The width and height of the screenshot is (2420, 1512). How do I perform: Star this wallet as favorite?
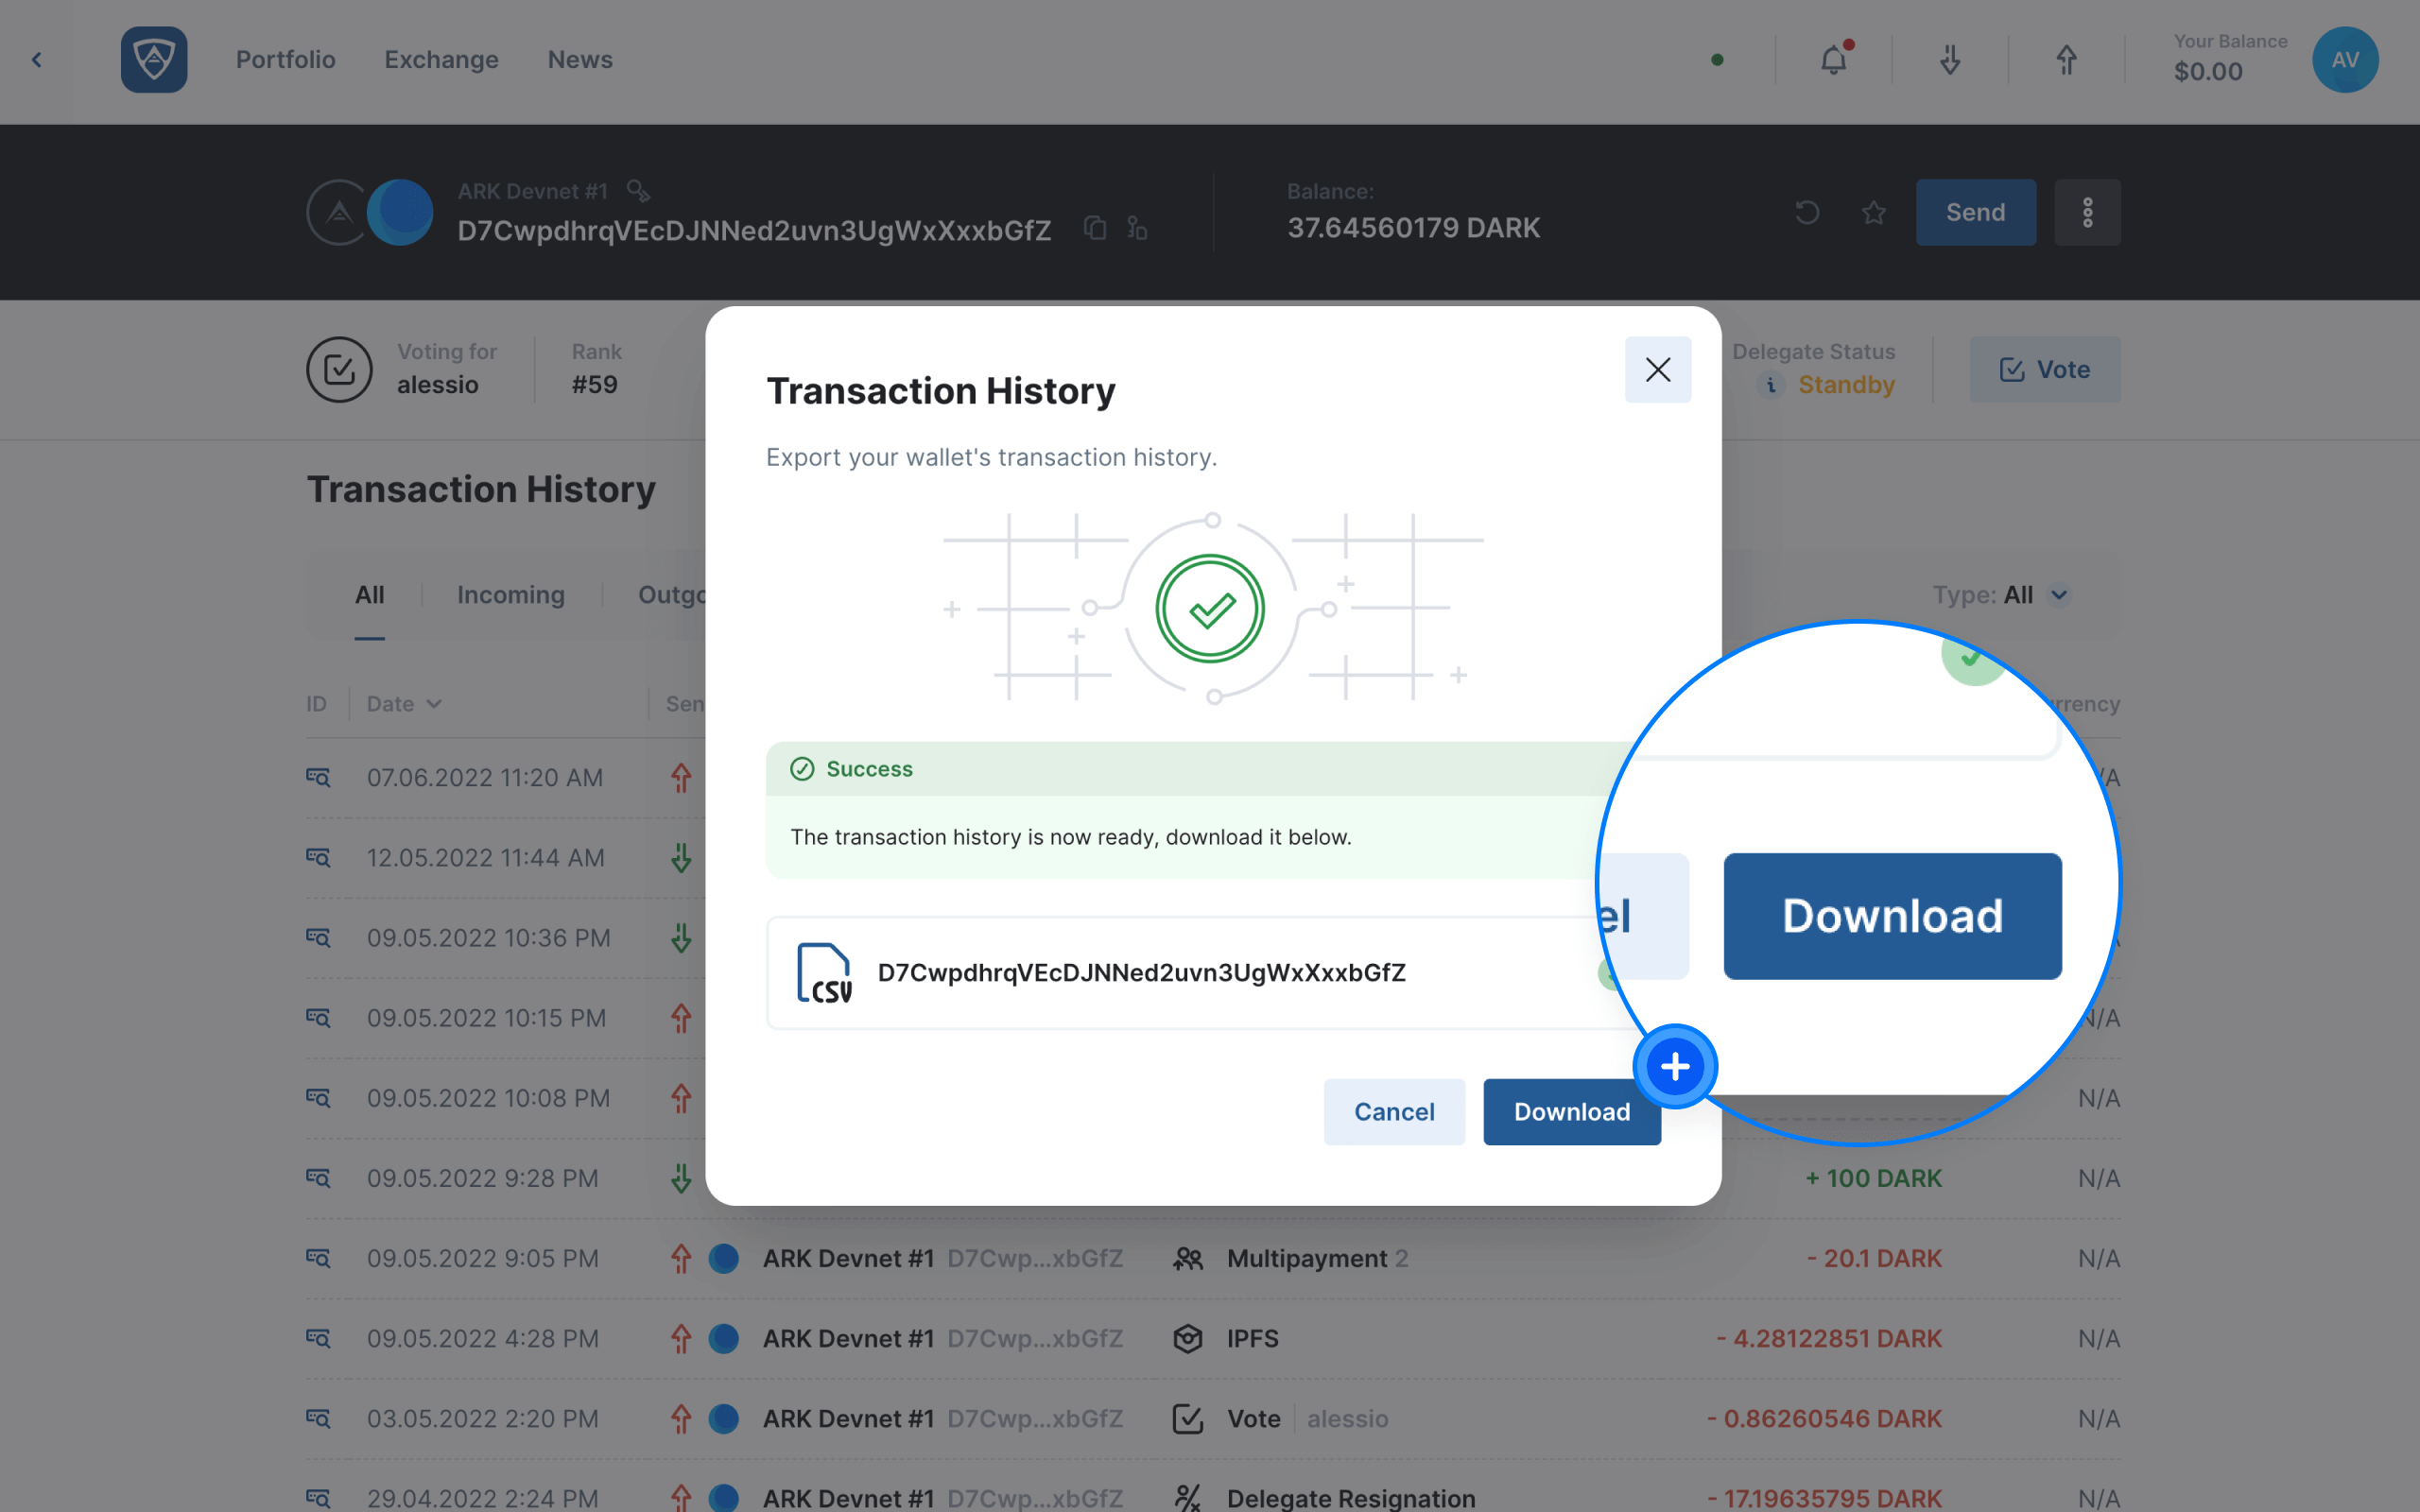tap(1874, 212)
